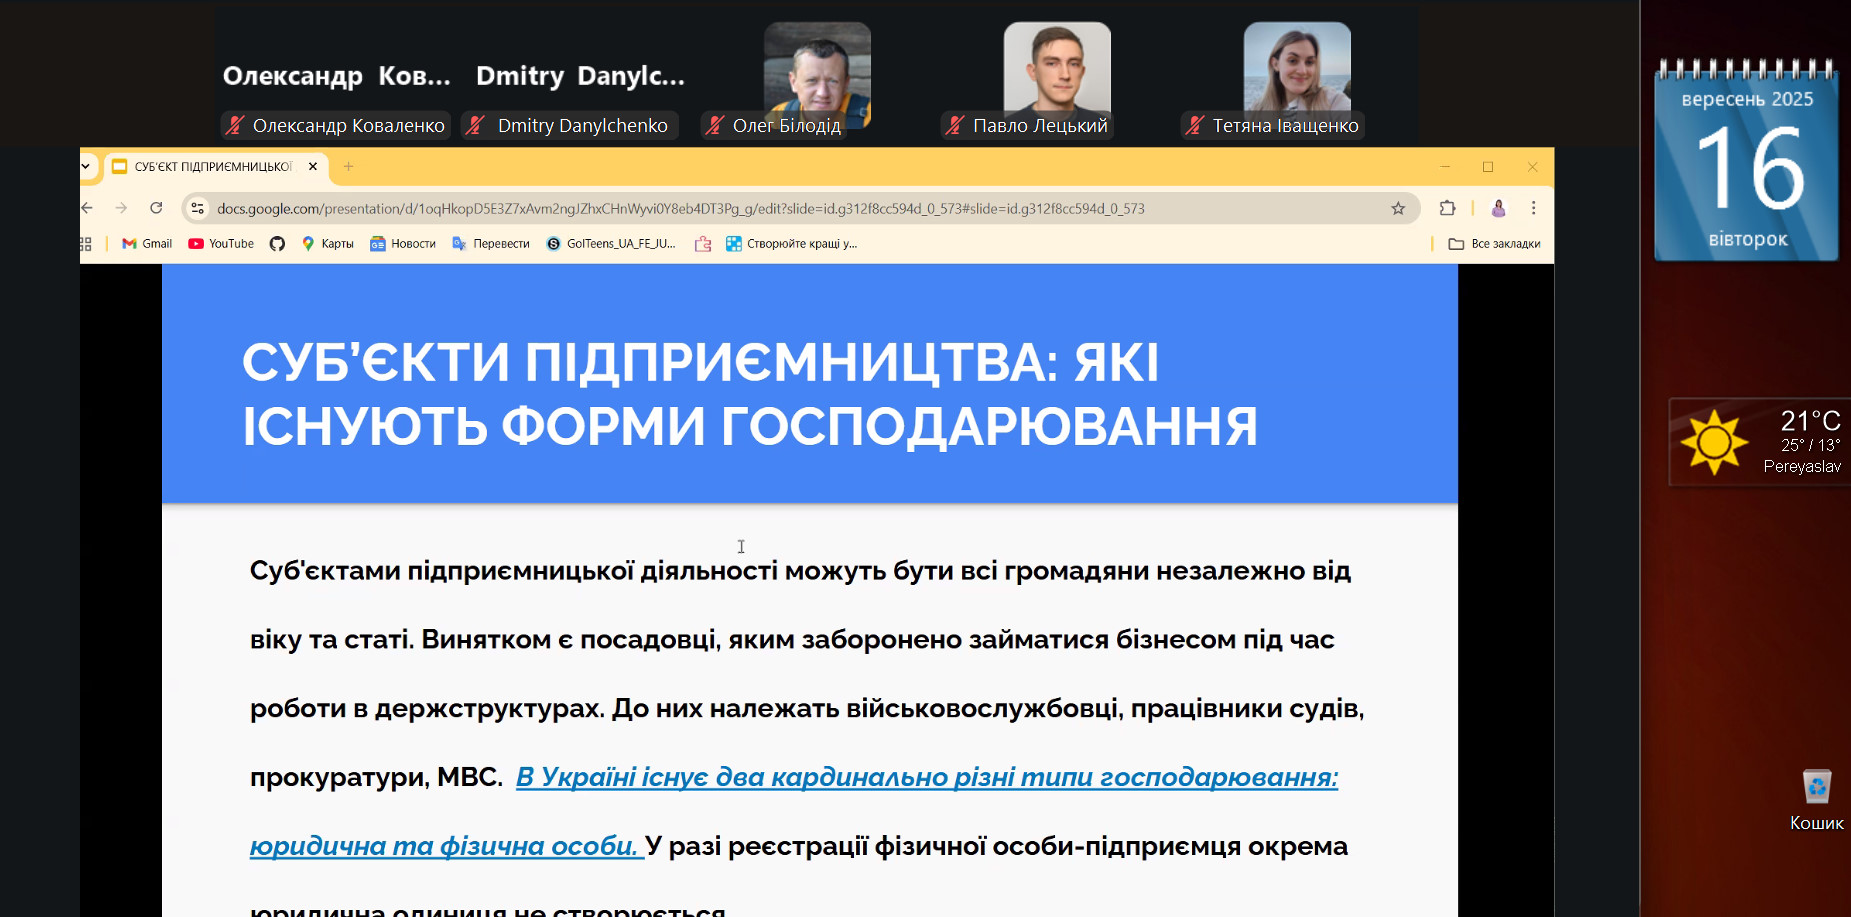
Task: Go back with the browser back arrow
Action: [88, 208]
